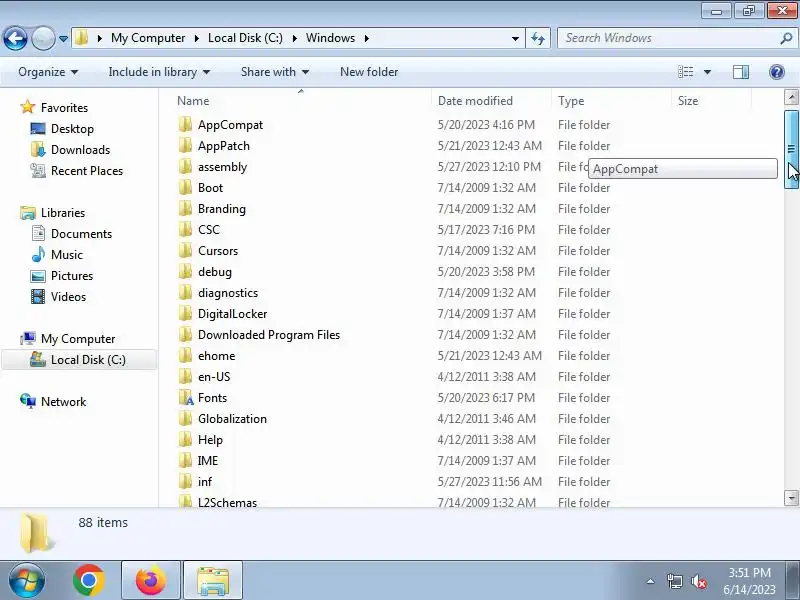800x600 pixels.
Task: Expand the arrow after My Computer breadcrumb
Action: point(196,38)
